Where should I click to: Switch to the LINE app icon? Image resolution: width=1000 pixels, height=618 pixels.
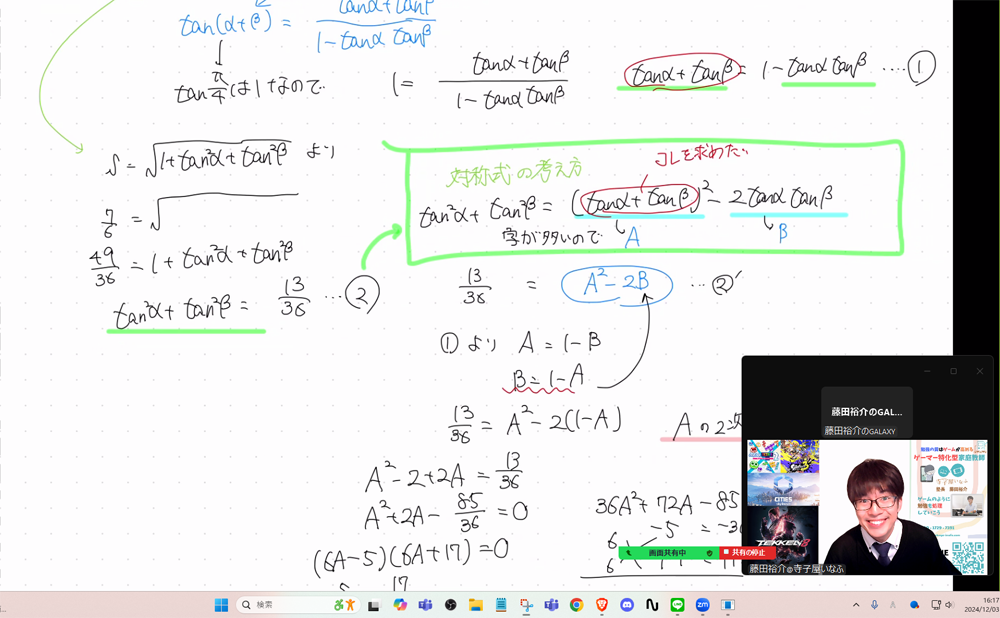(x=678, y=605)
